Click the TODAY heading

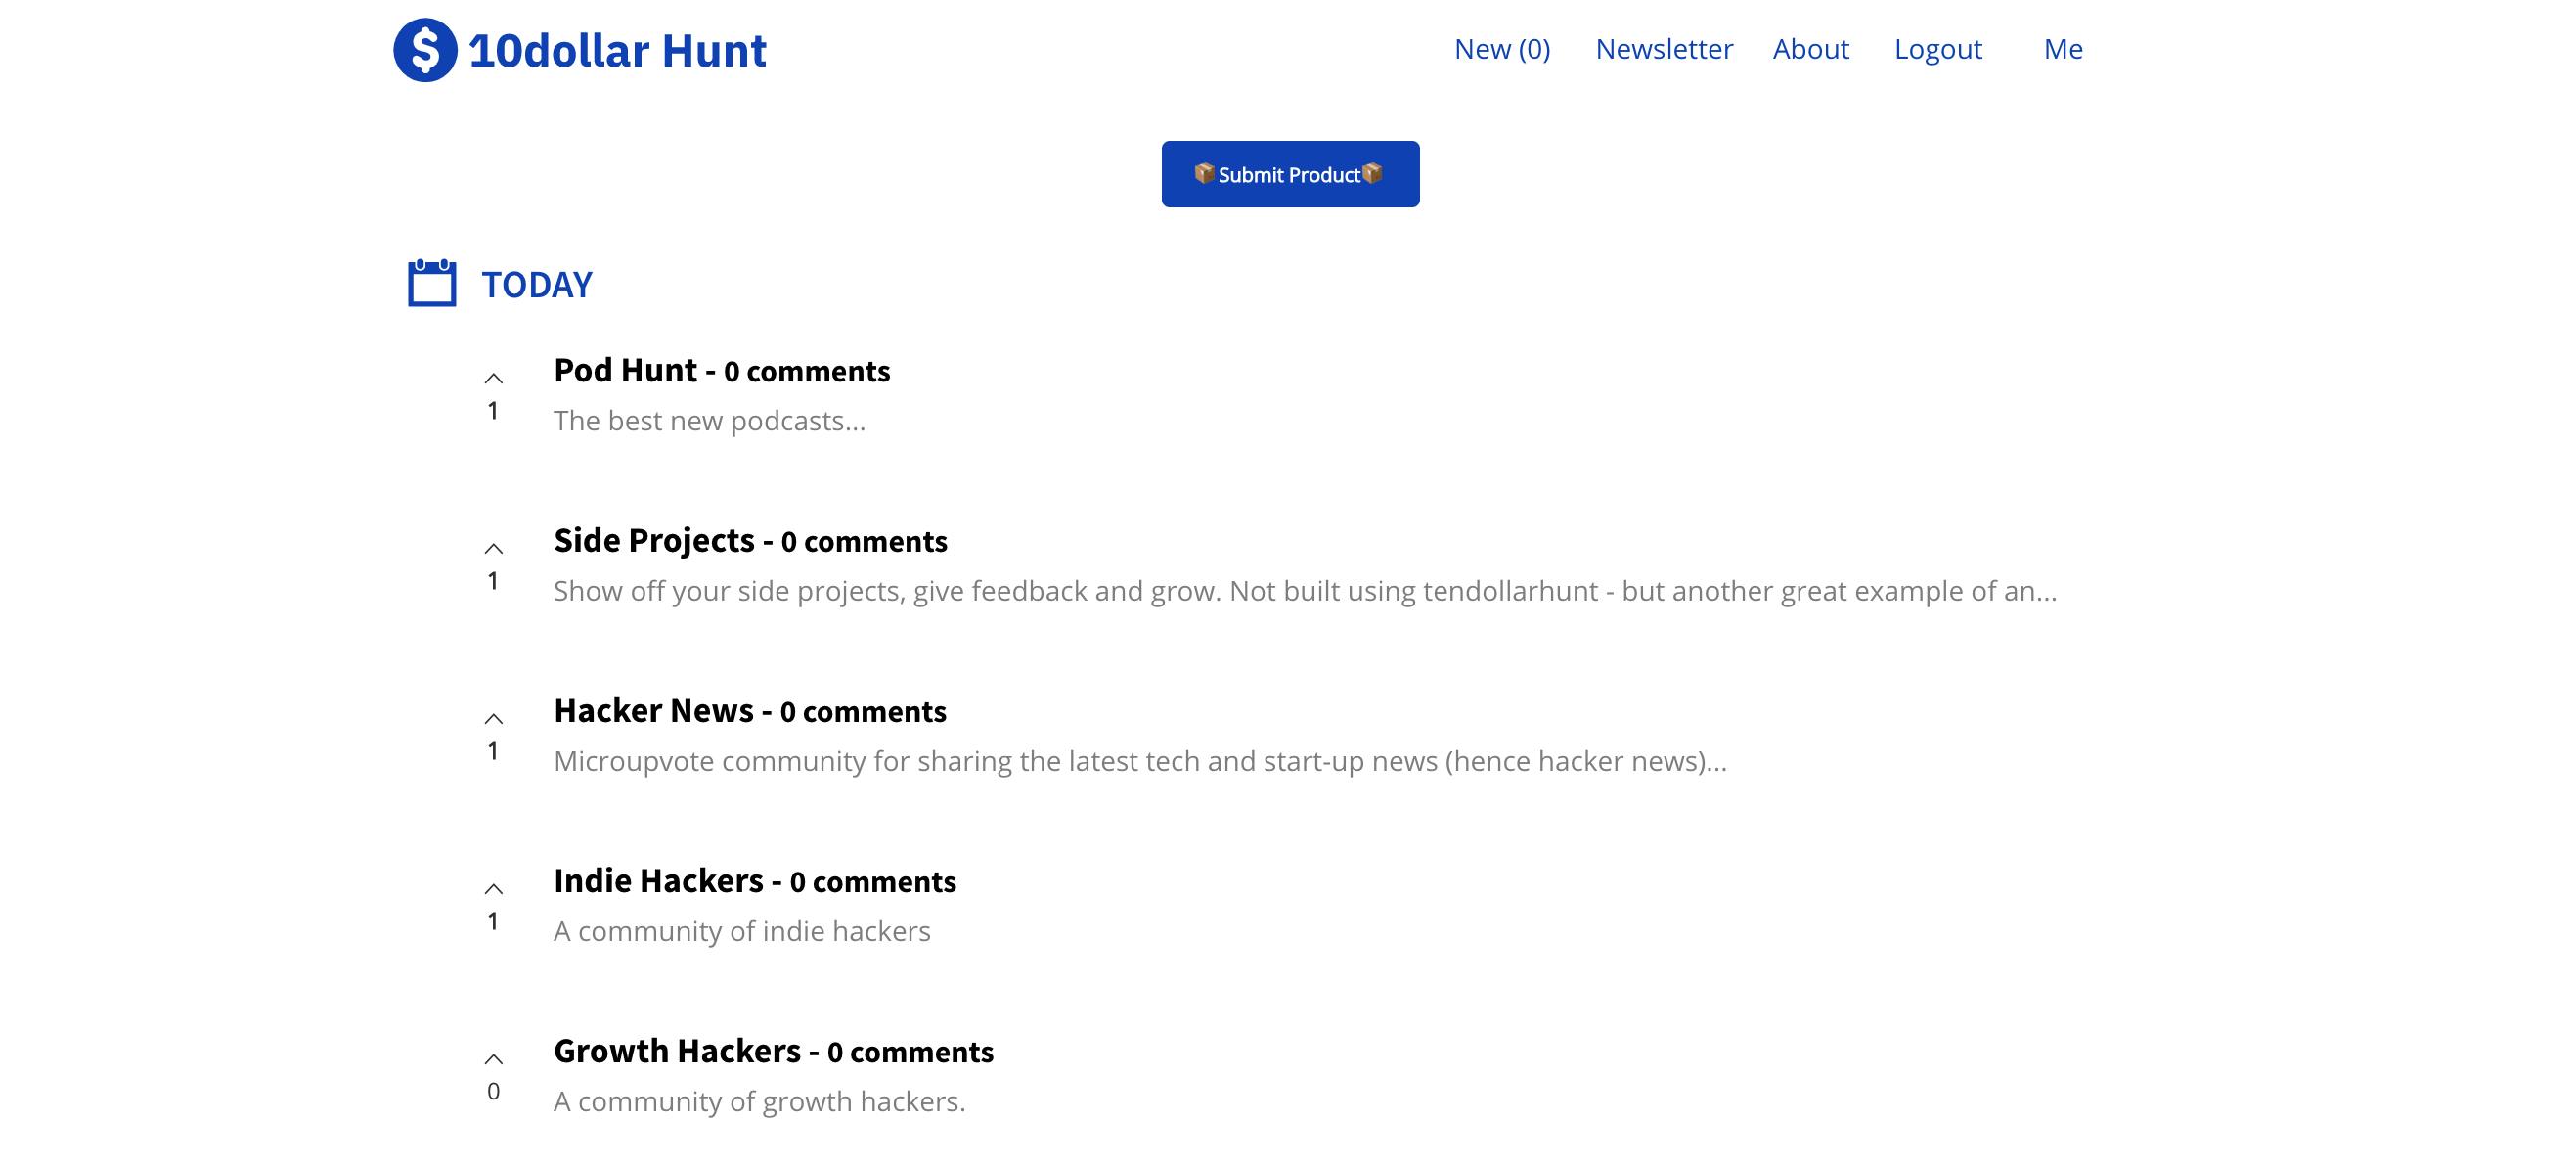(537, 285)
